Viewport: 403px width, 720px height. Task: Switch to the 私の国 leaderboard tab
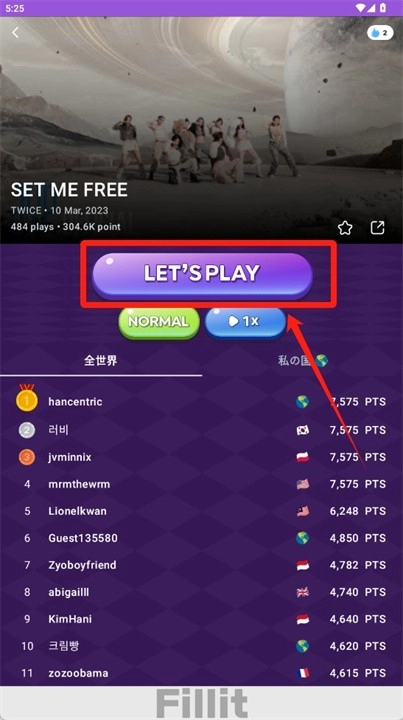(302, 360)
